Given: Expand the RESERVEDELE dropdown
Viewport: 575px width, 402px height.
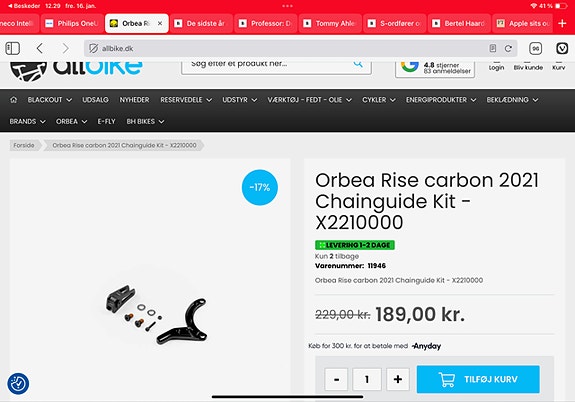Looking at the screenshot, I should coord(186,100).
